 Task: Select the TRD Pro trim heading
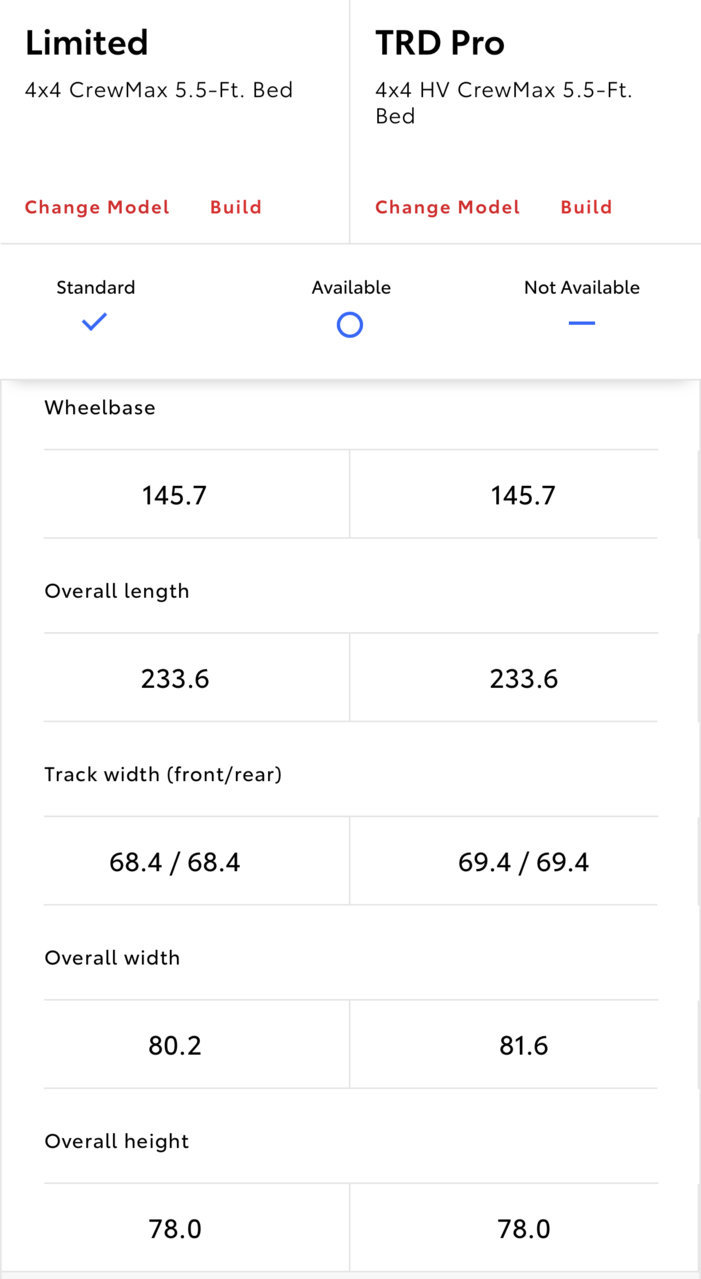(440, 43)
